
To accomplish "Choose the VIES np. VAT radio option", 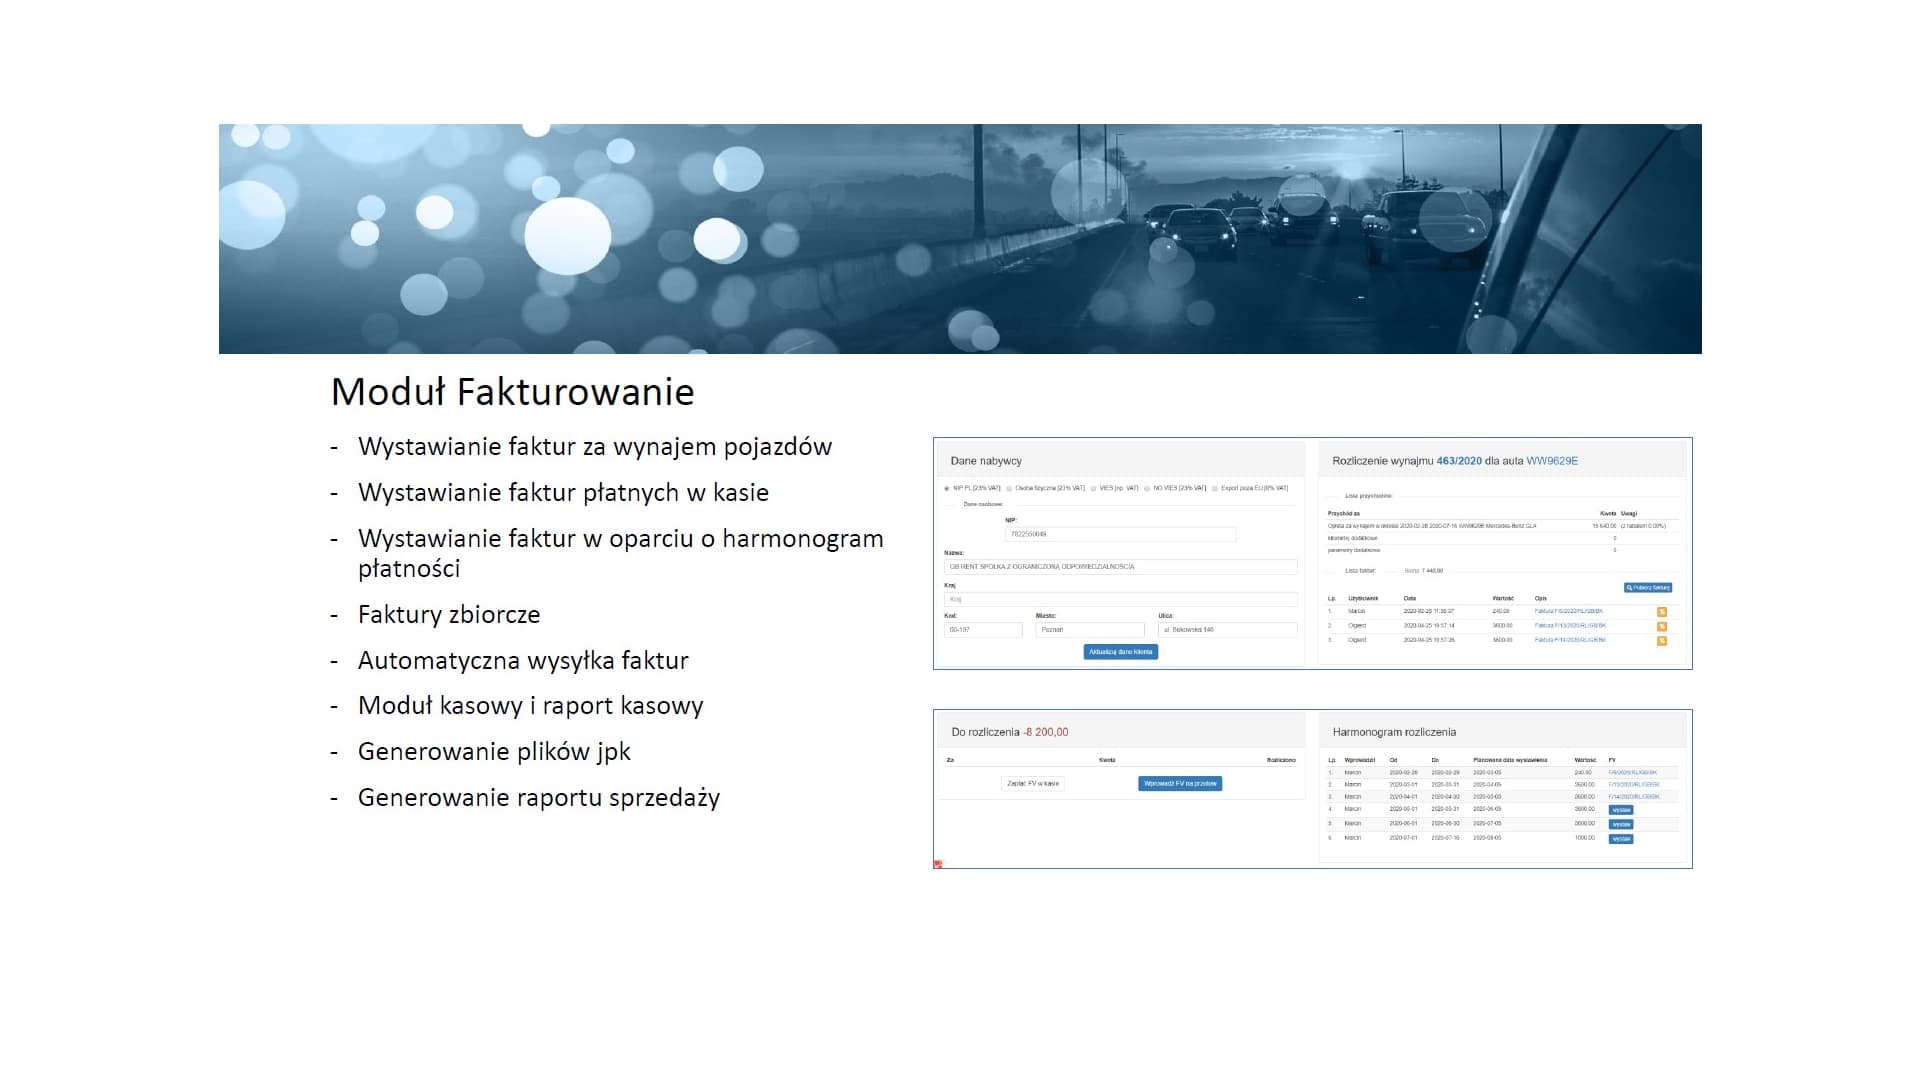I will pyautogui.click(x=1094, y=489).
